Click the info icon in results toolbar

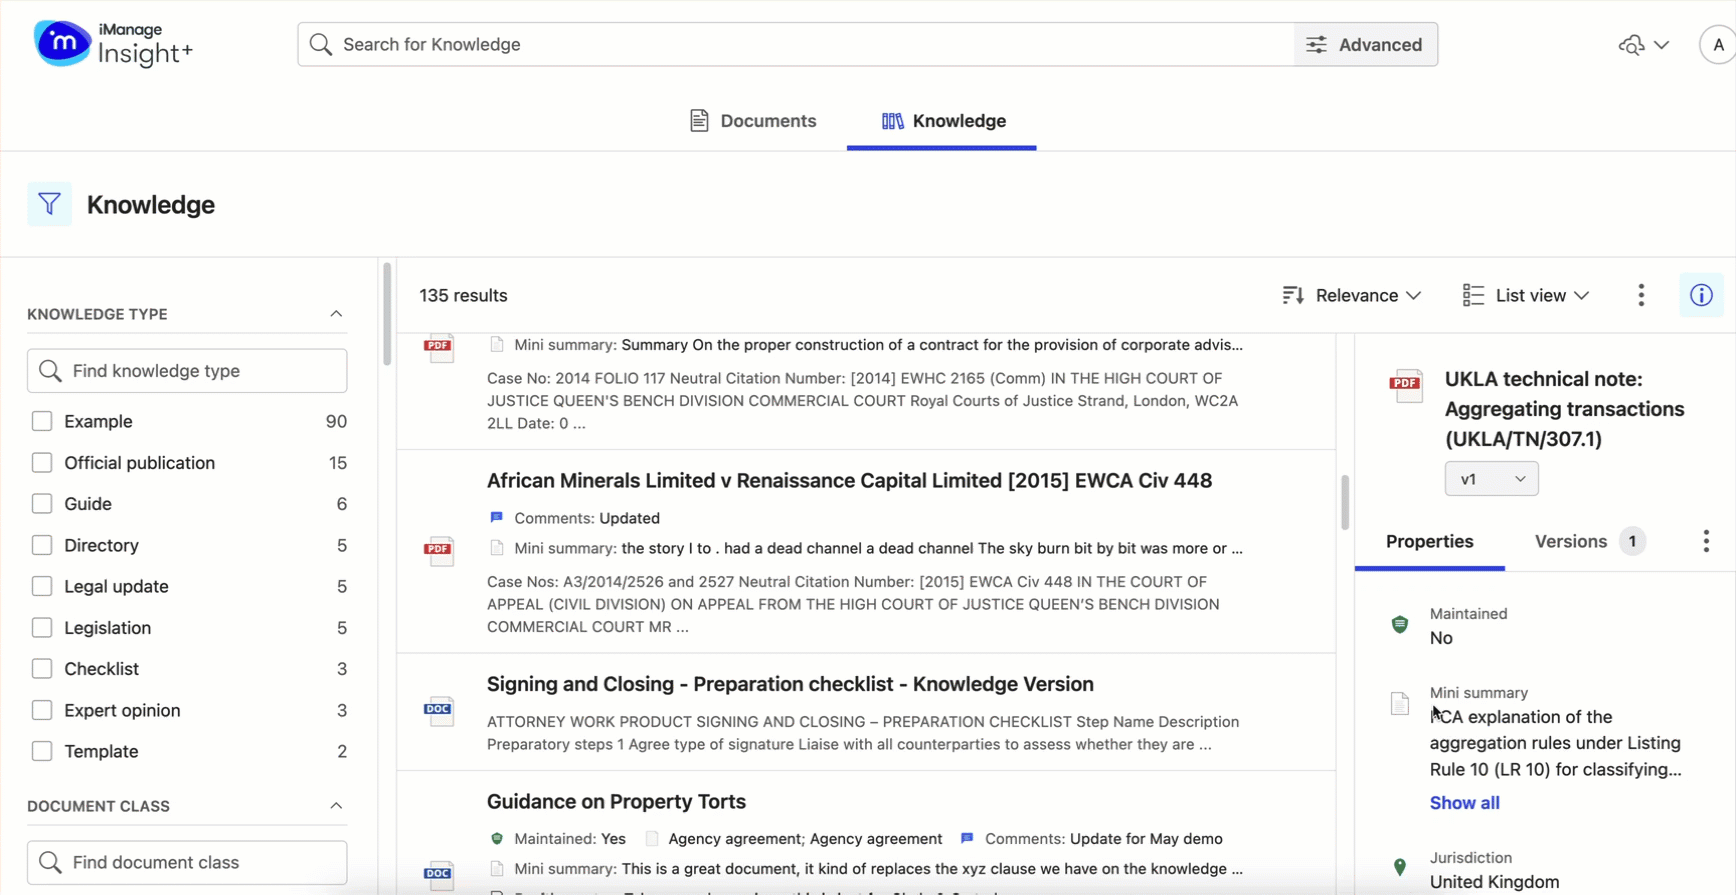click(x=1700, y=294)
